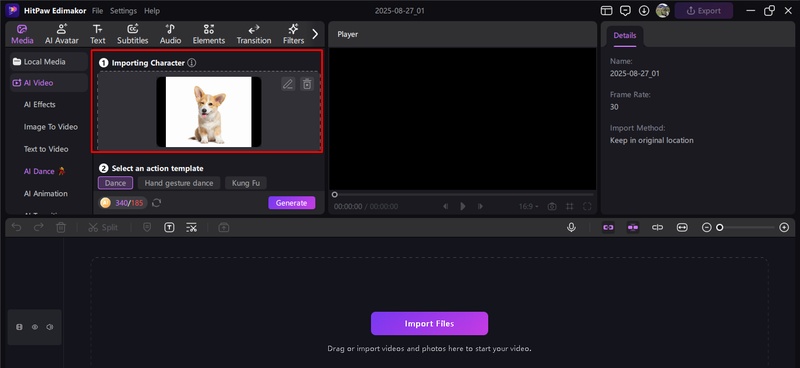Click the corgi character thumbnail
The image size is (800, 368).
[x=209, y=112]
